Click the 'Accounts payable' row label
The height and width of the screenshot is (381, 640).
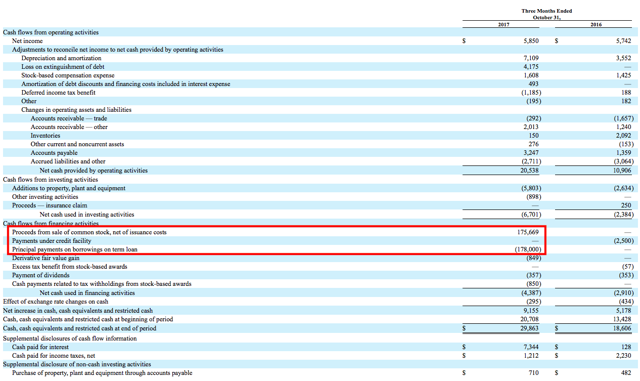point(54,153)
